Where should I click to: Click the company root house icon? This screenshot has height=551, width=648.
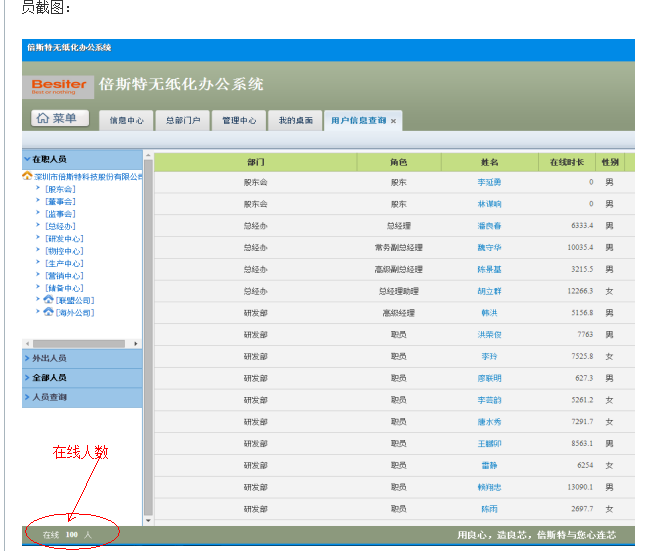[x=27, y=176]
